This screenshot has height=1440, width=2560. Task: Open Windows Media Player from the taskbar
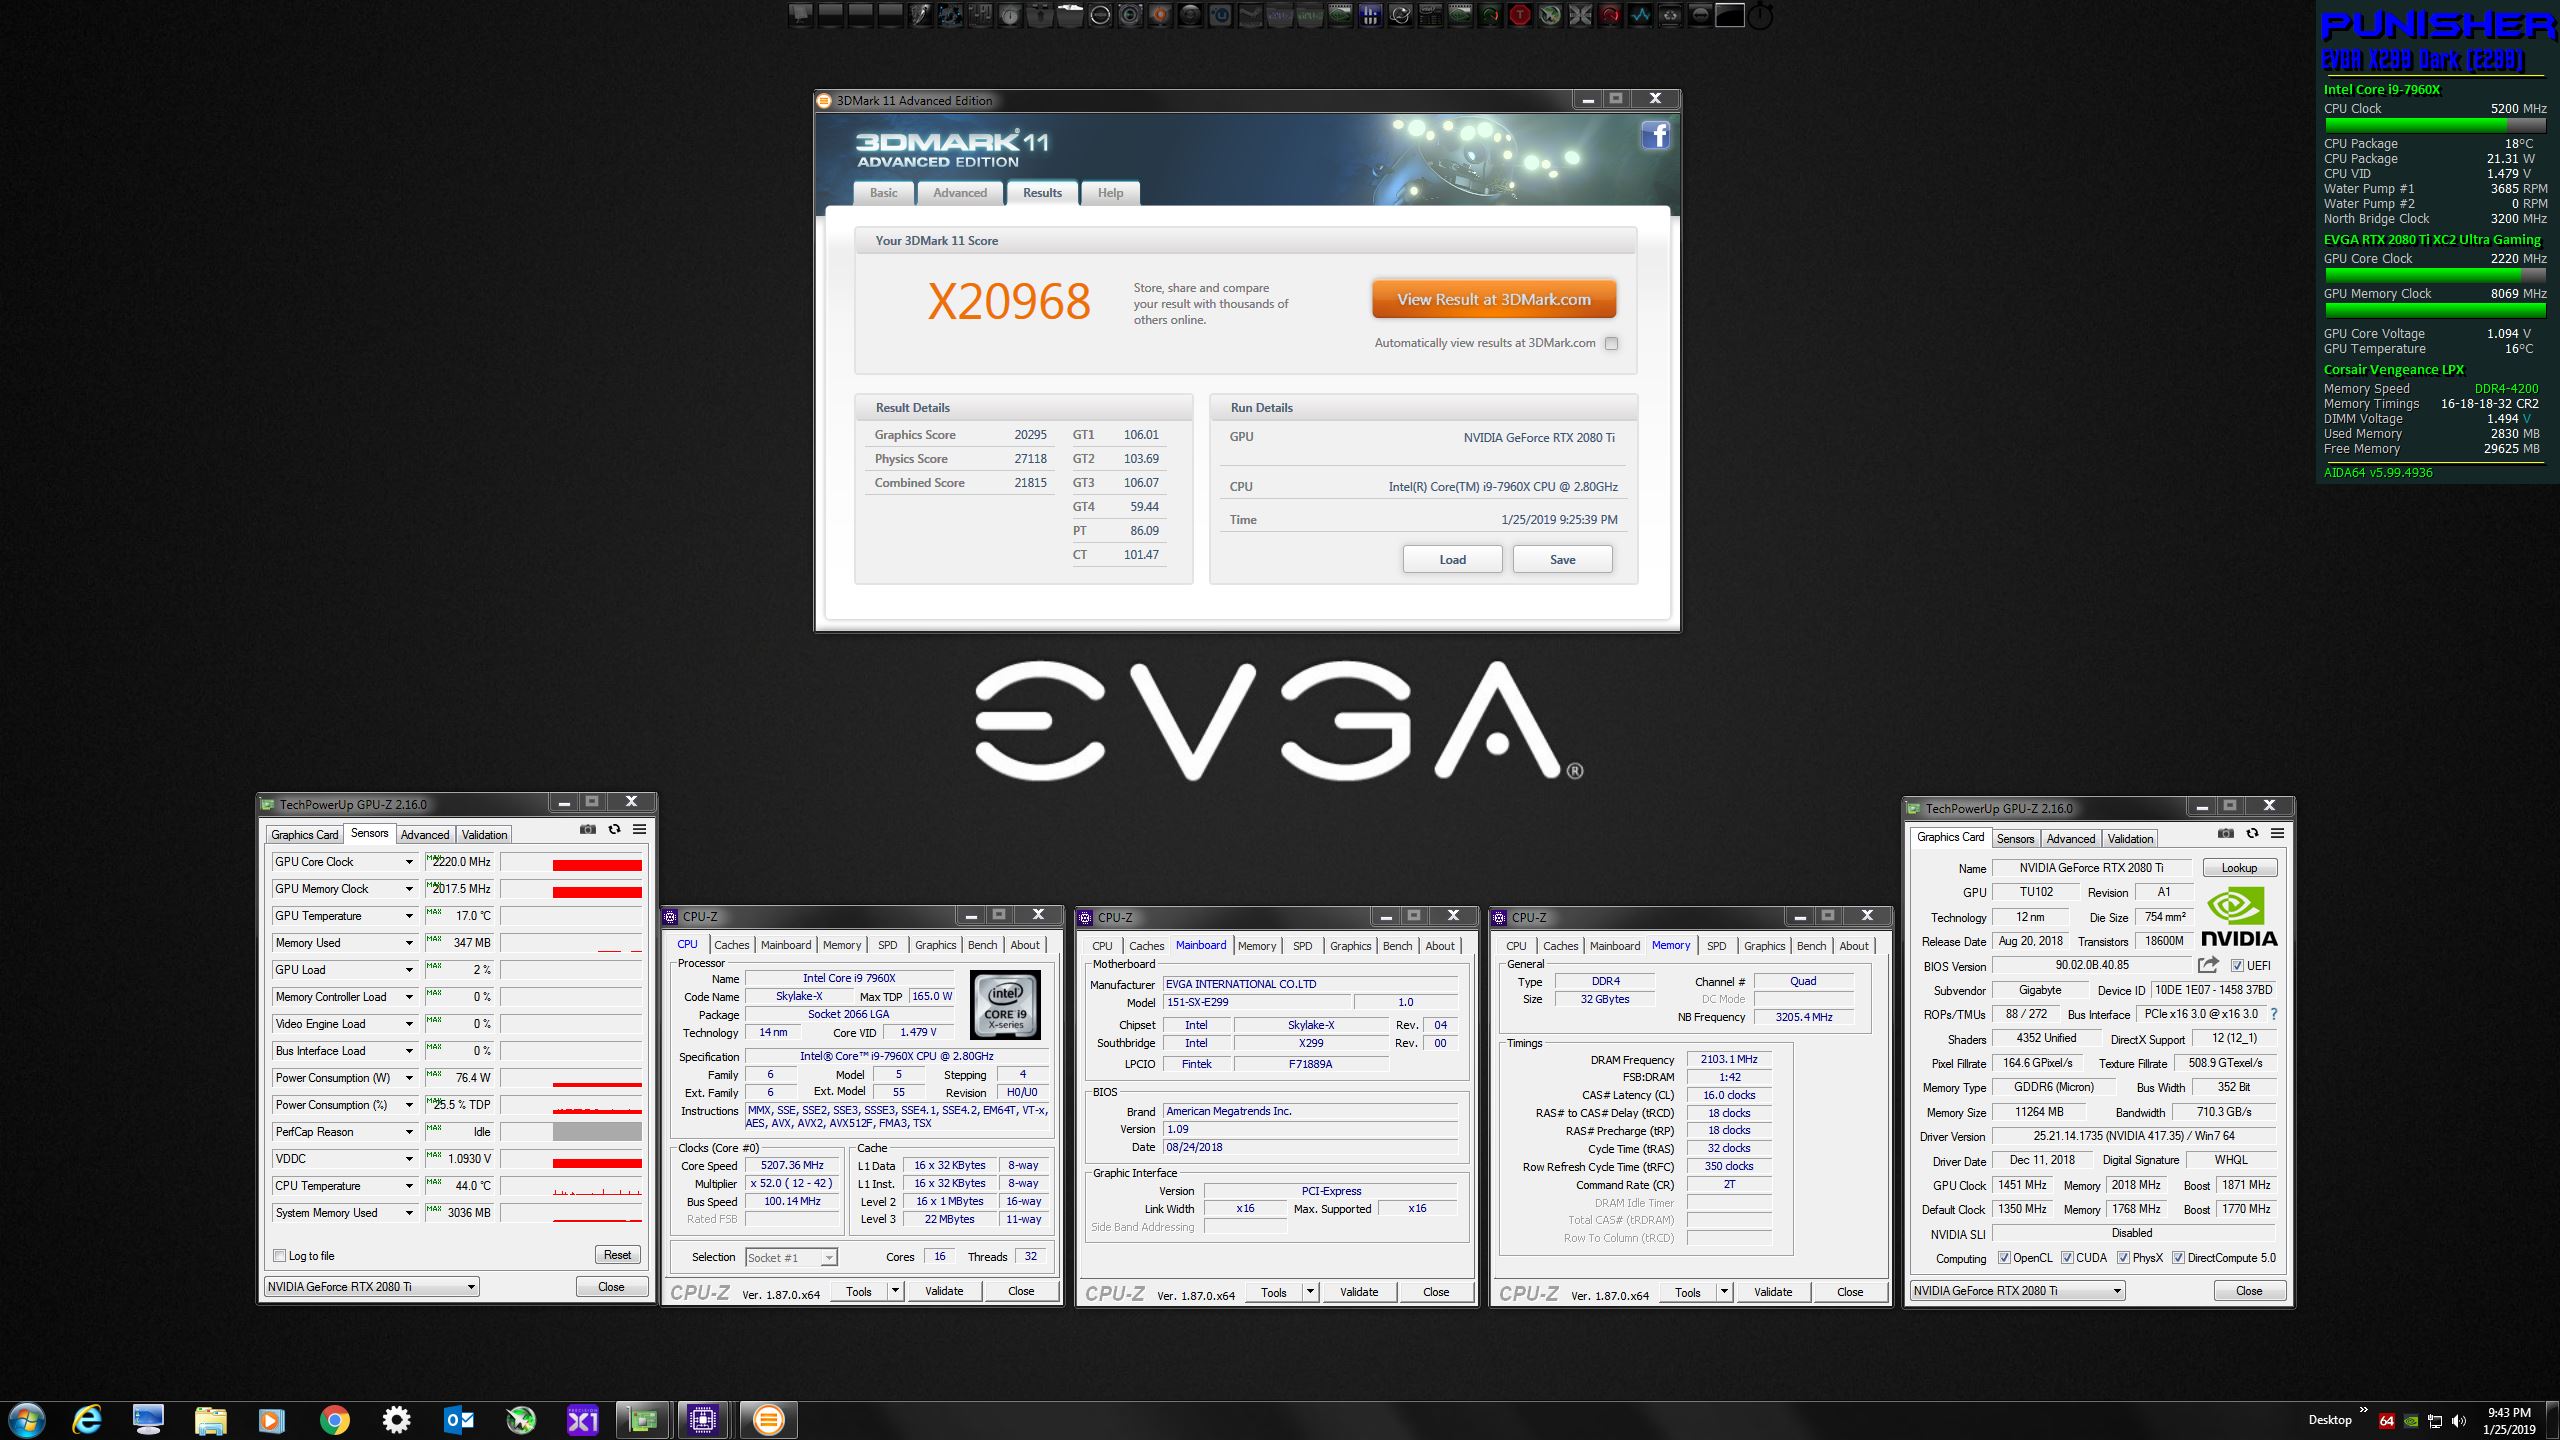tap(271, 1420)
